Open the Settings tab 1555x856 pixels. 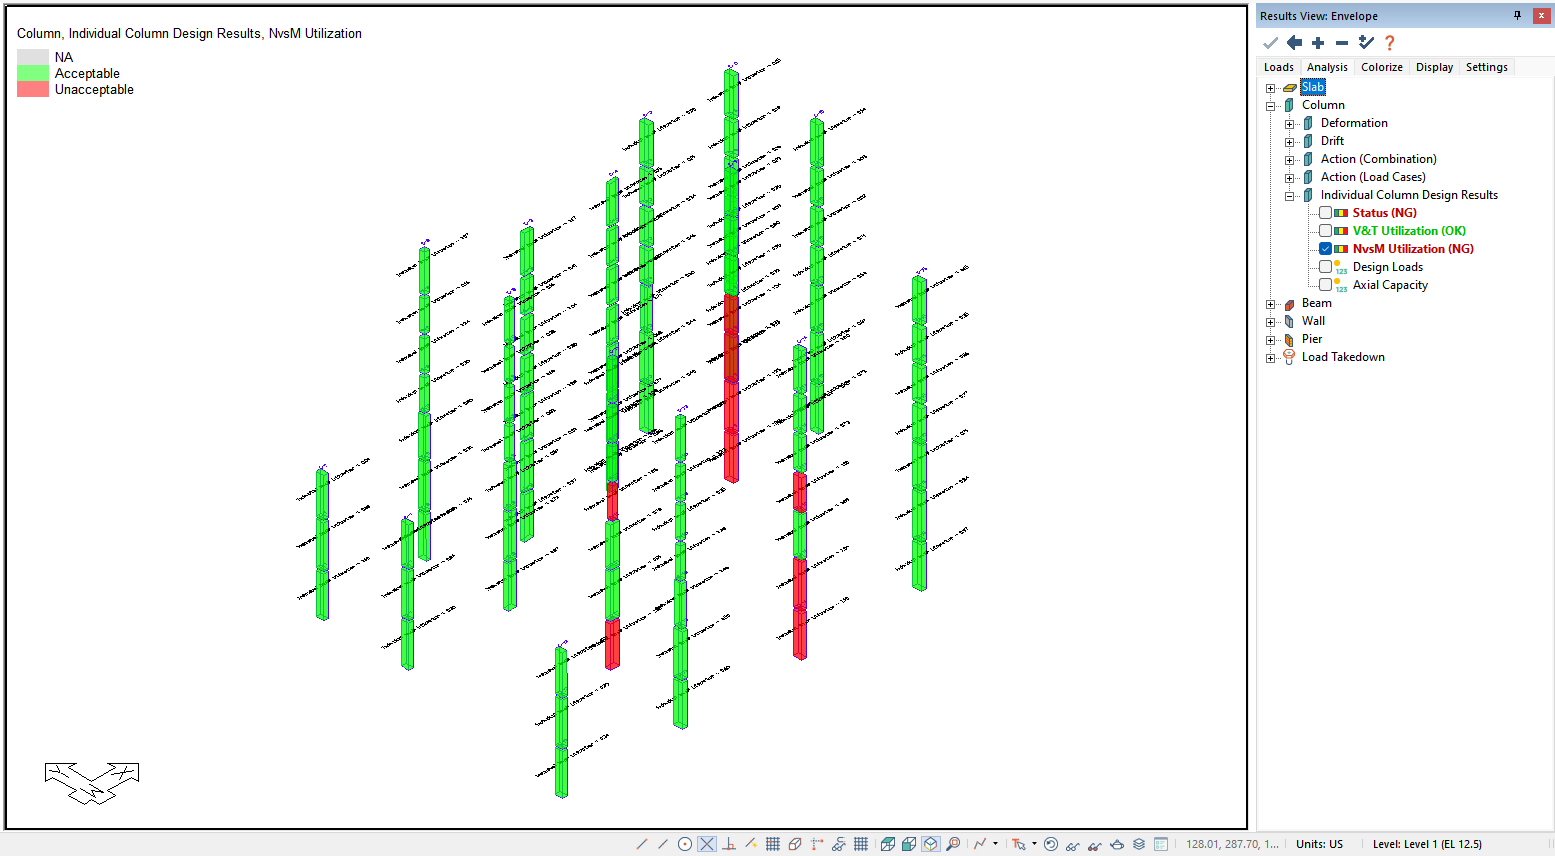tap(1486, 67)
